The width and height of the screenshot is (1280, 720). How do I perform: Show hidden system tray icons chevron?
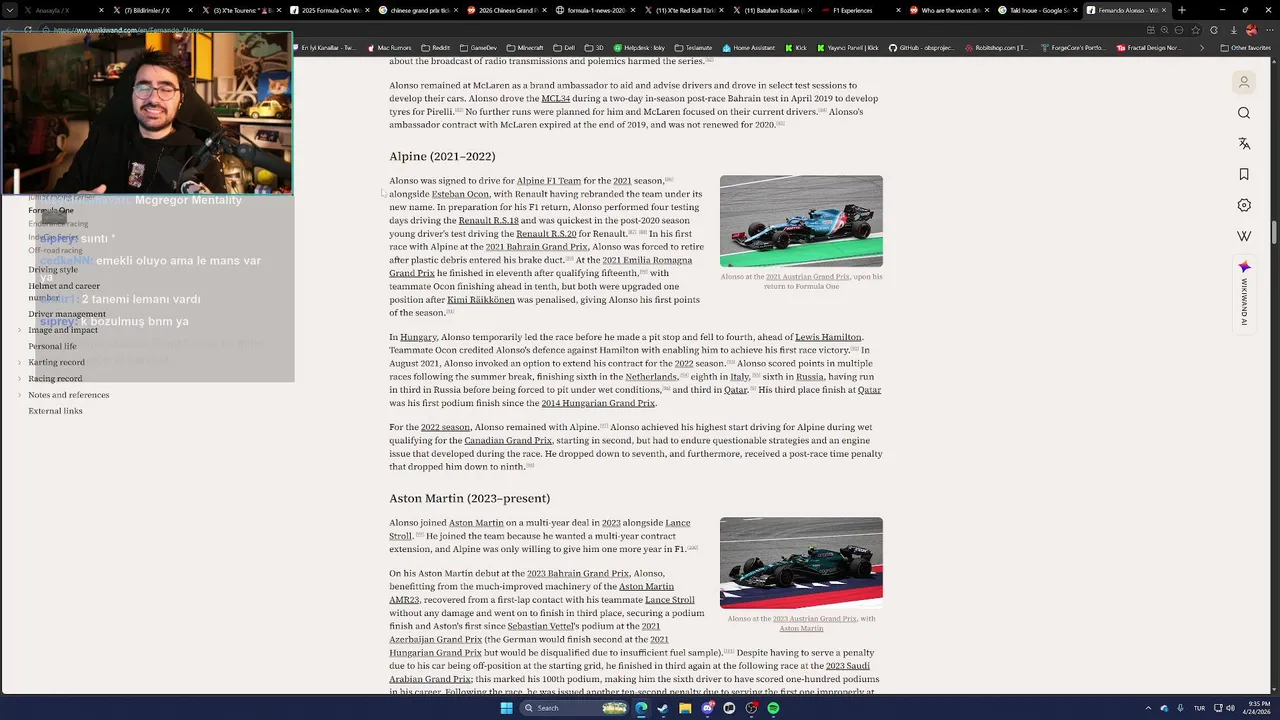click(x=1148, y=708)
